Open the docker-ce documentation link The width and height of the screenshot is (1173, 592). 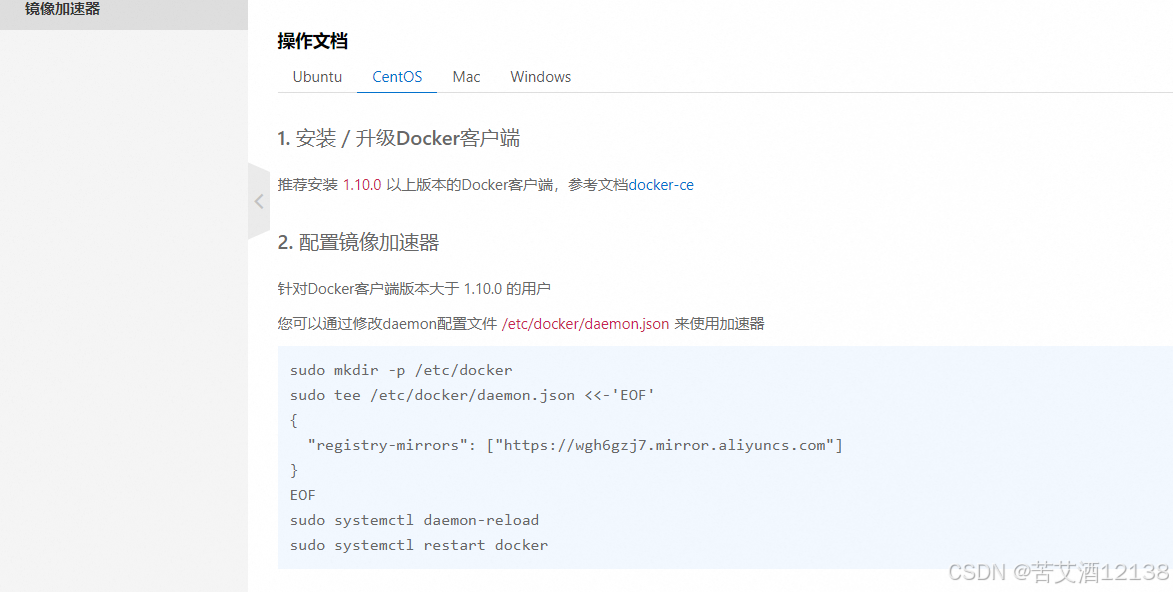coord(661,184)
